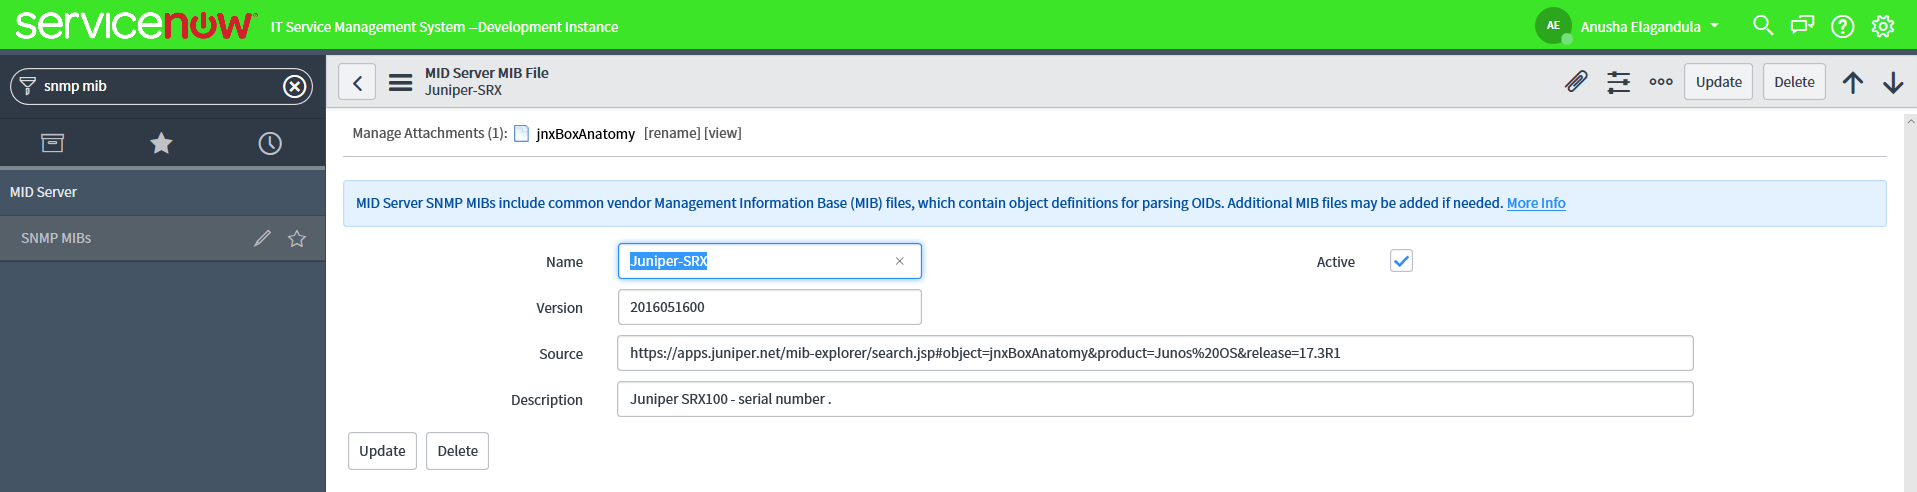This screenshot has width=1917, height=492.
Task: Click the scrollbar up arrow
Action: point(1910,122)
